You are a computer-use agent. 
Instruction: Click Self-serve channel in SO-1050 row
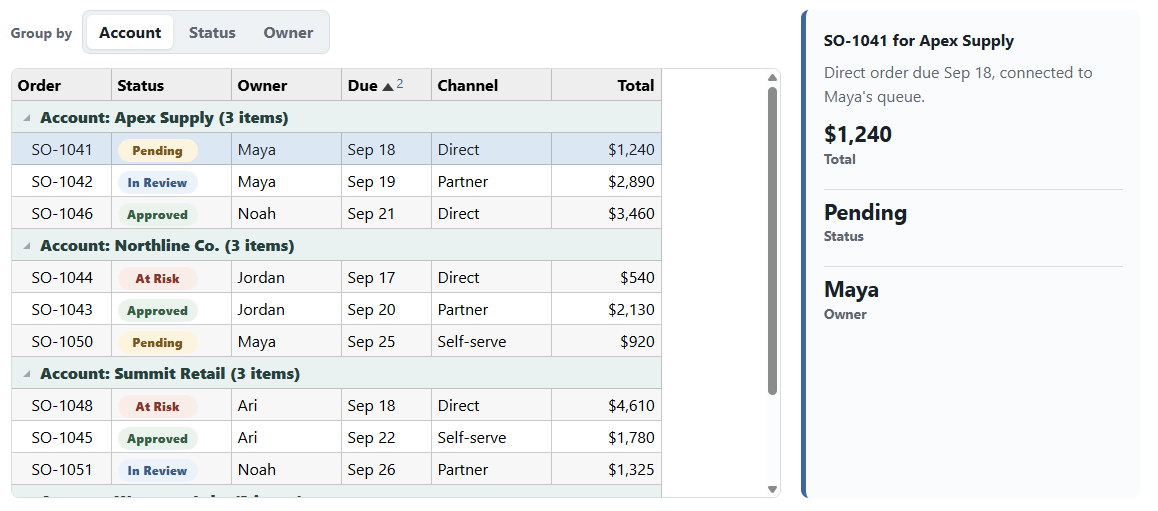pos(491,342)
